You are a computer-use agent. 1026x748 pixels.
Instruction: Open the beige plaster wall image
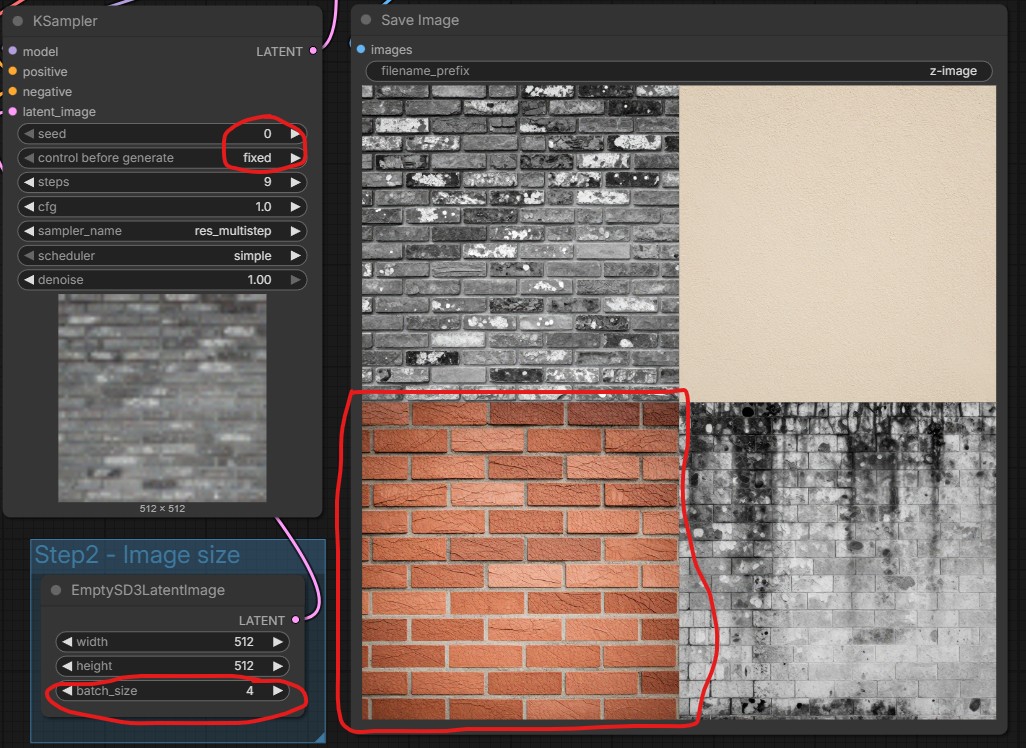(x=838, y=243)
